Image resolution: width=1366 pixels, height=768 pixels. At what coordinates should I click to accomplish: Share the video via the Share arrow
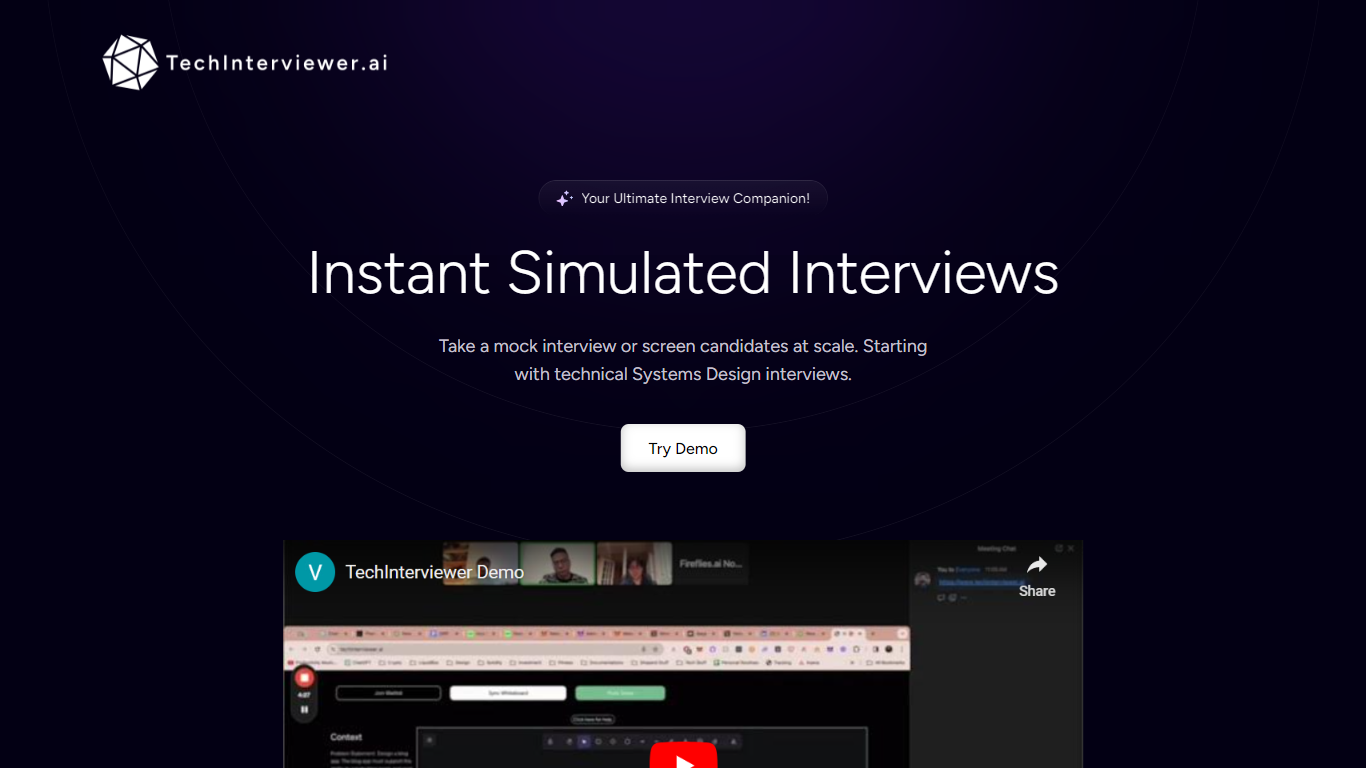[x=1037, y=575]
